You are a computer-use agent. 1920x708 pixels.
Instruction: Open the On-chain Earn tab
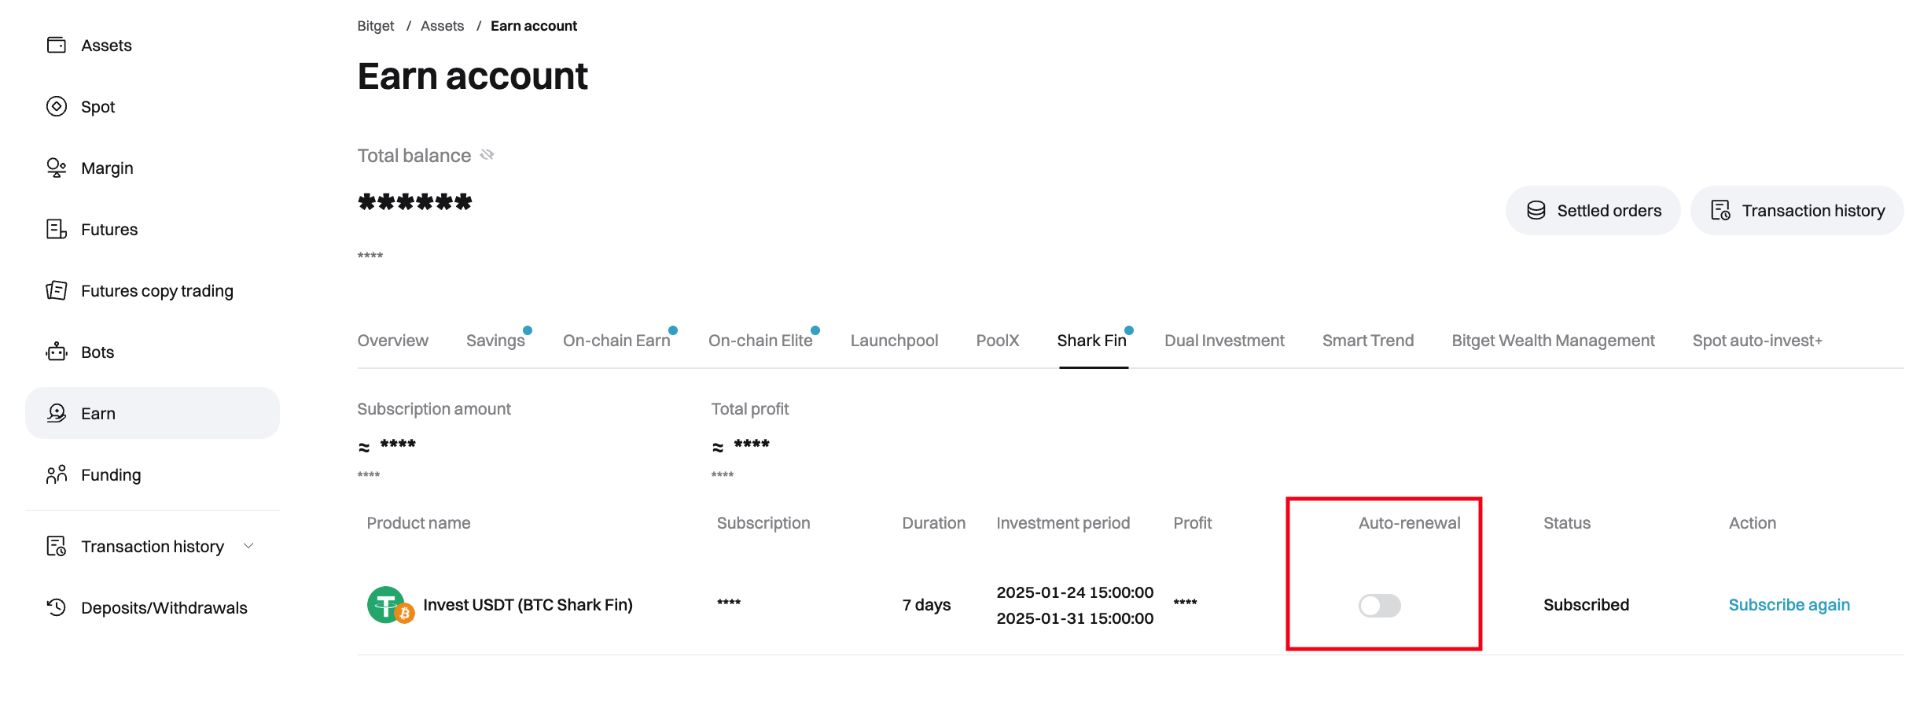tap(616, 341)
